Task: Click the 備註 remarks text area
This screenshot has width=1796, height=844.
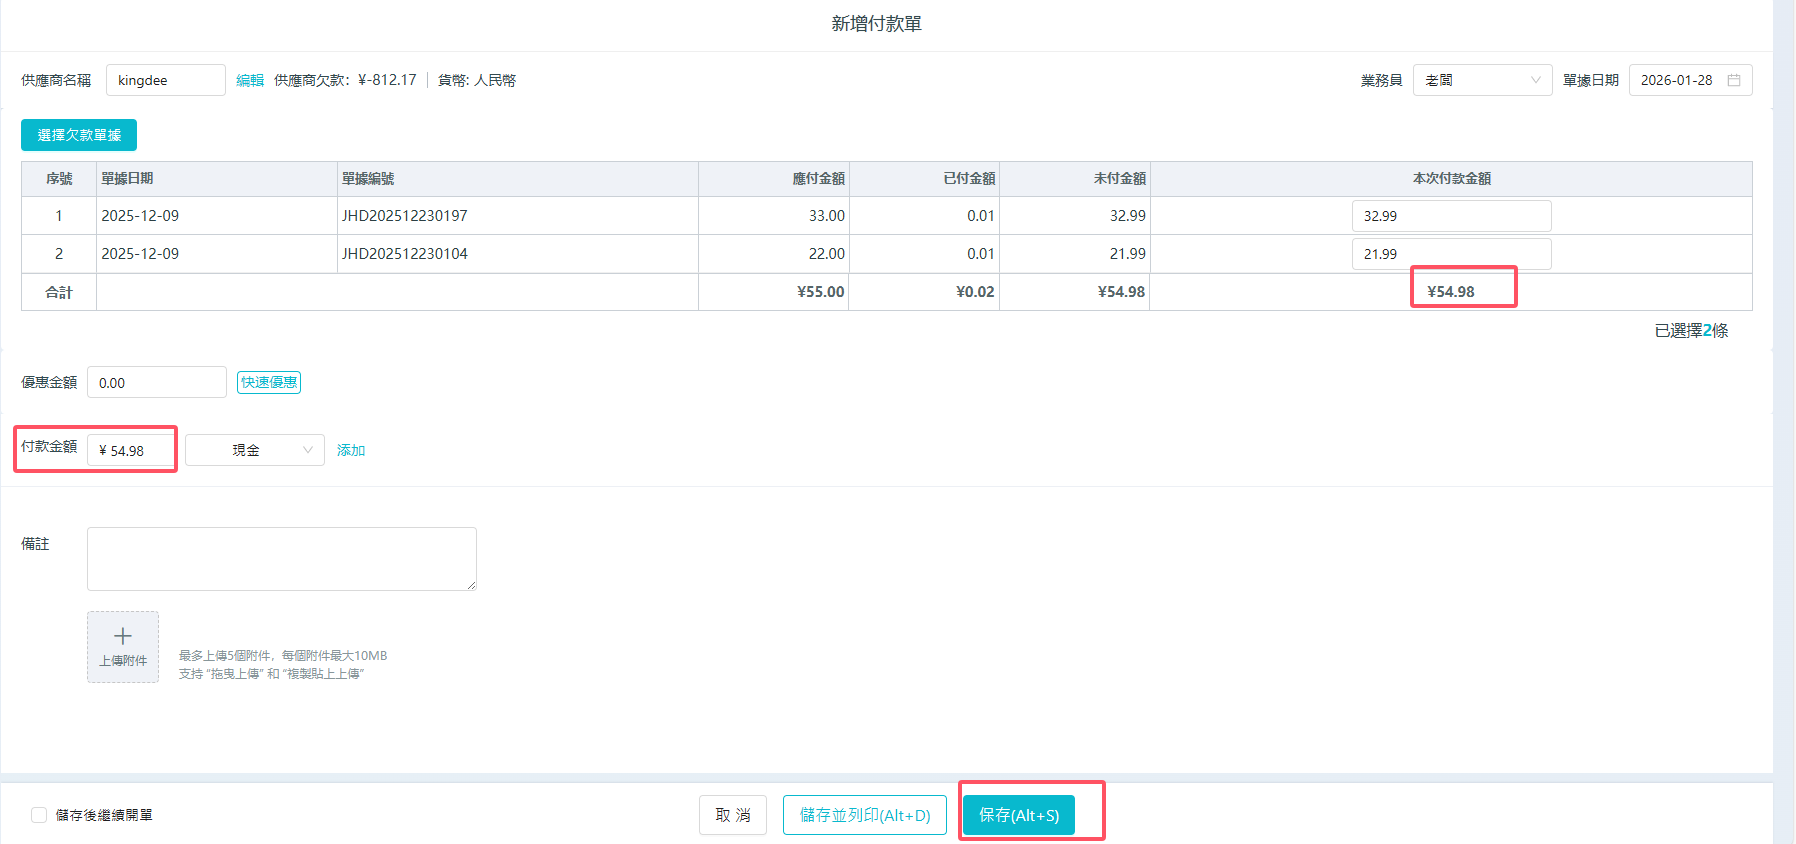Action: 281,558
